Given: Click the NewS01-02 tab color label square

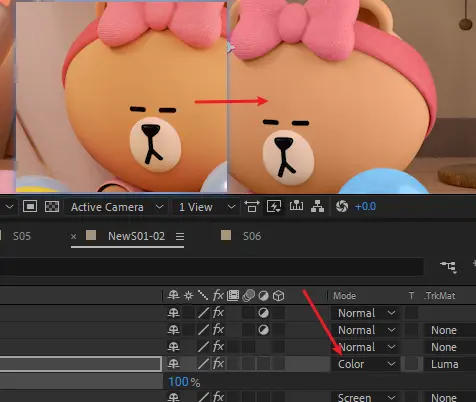Looking at the screenshot, I should pyautogui.click(x=91, y=235).
